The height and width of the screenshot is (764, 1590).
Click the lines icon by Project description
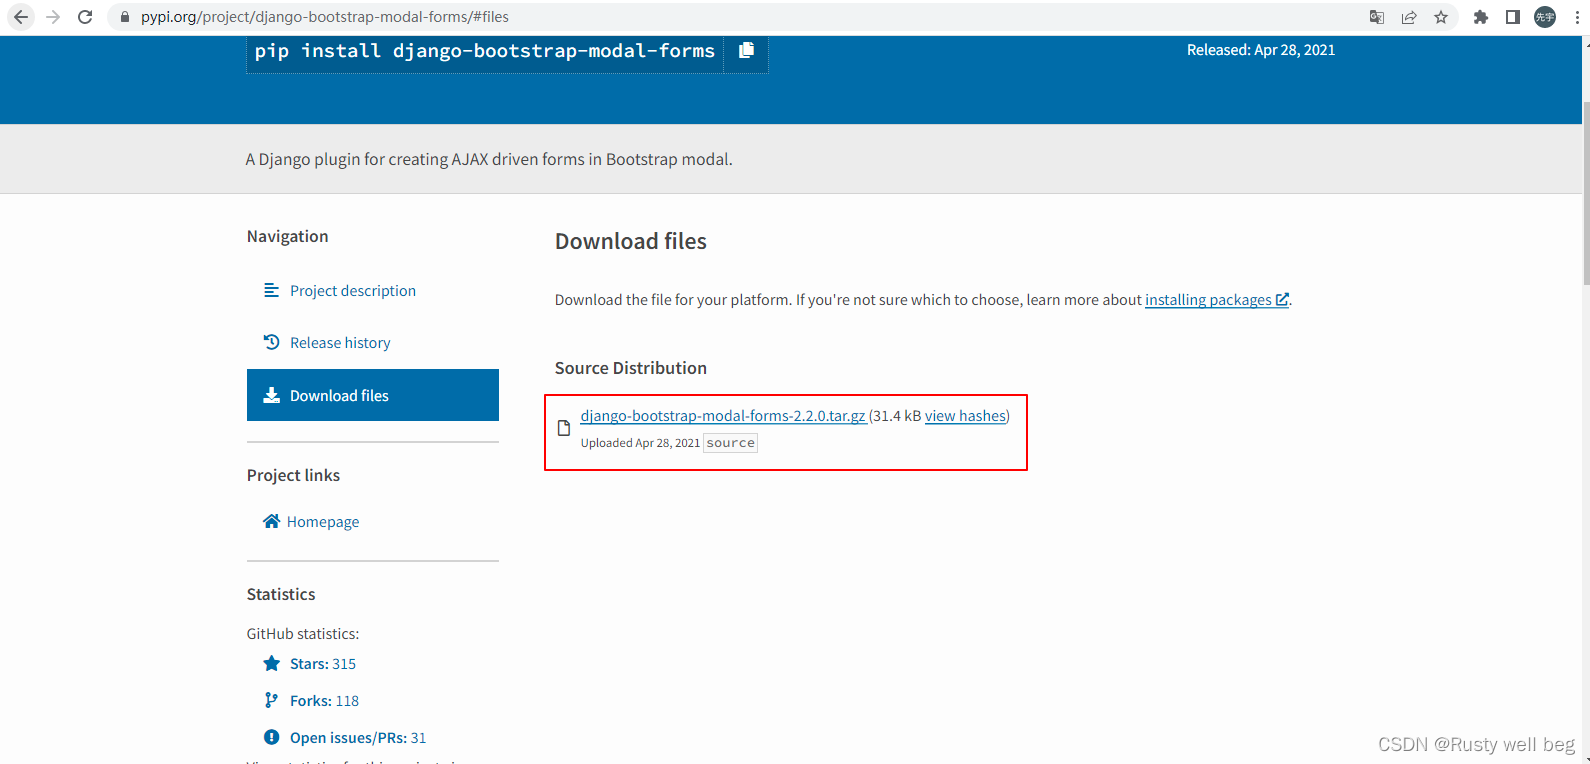(271, 290)
